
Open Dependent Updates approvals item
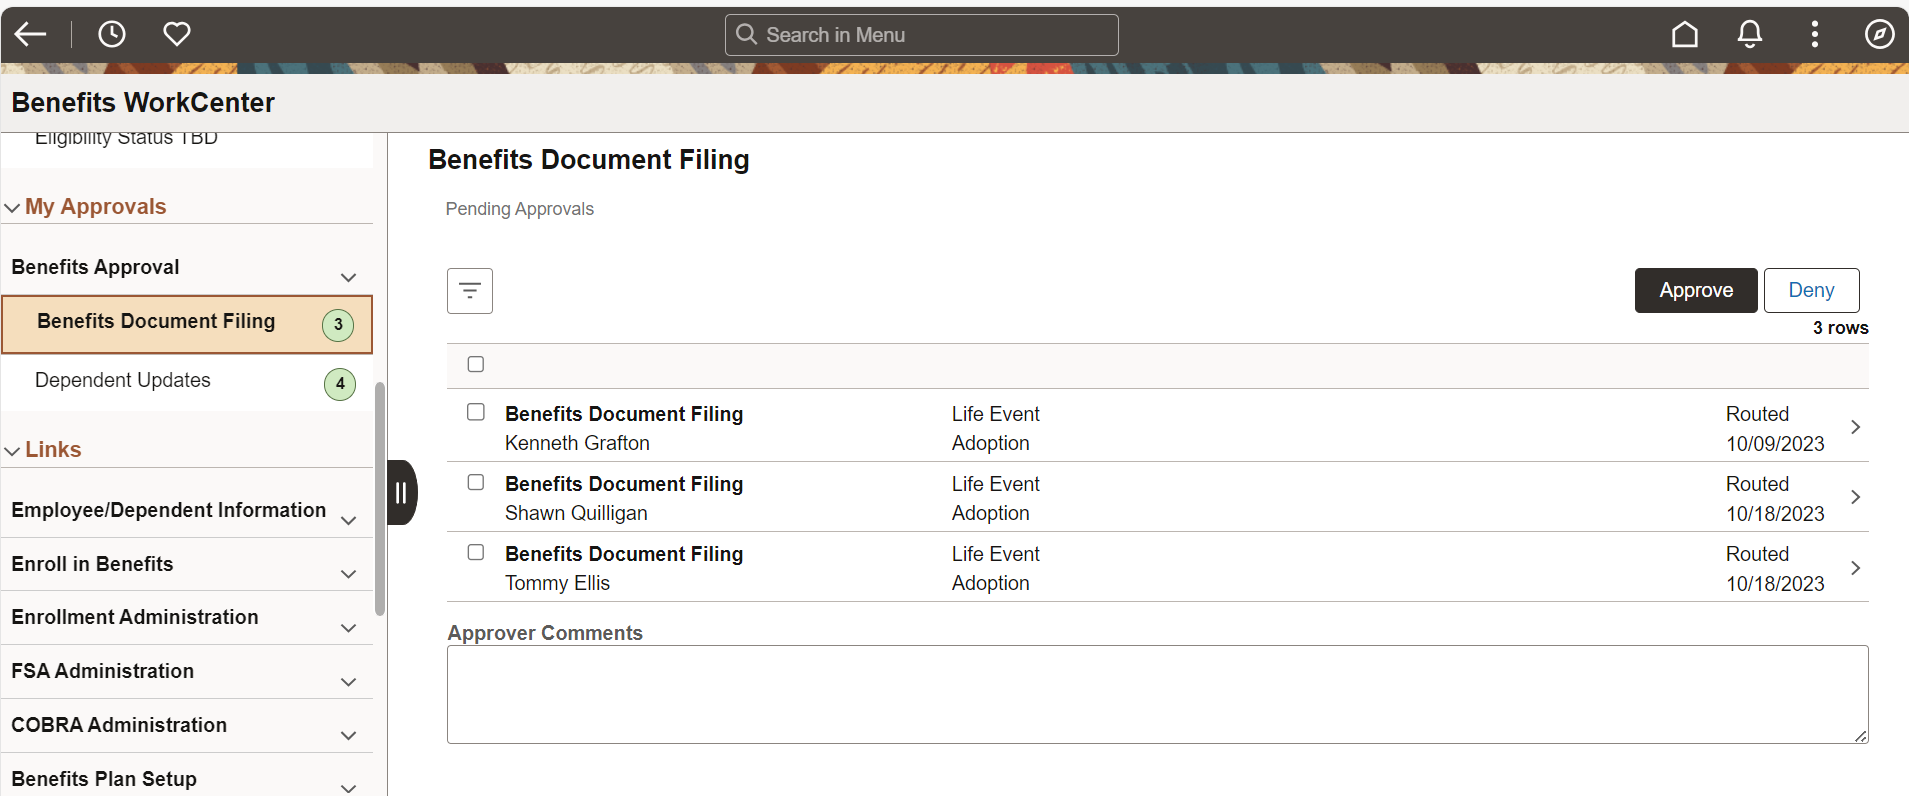[123, 381]
